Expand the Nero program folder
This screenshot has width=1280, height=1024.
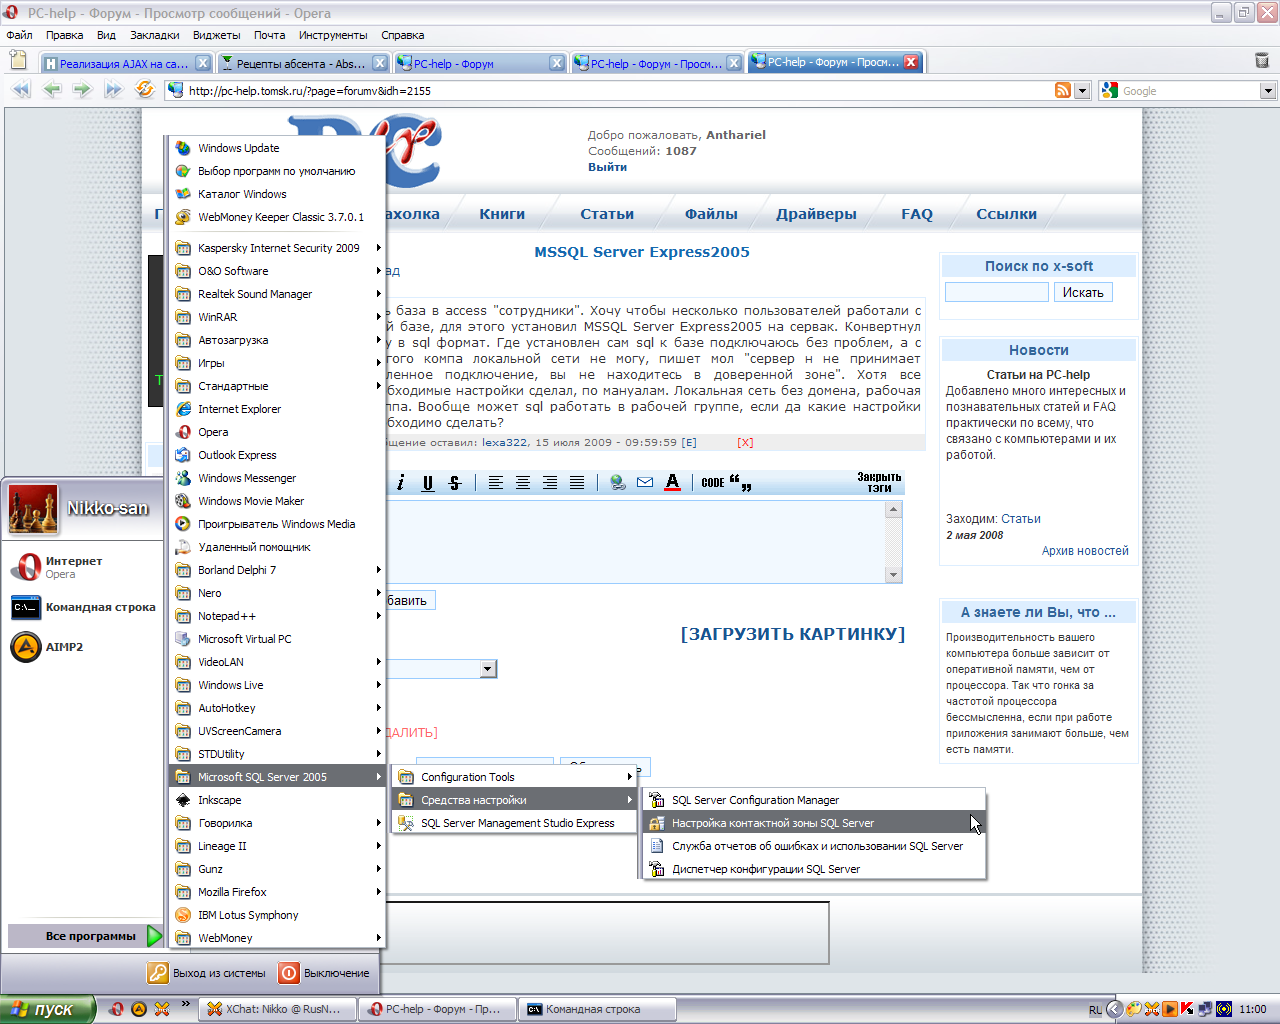278,593
